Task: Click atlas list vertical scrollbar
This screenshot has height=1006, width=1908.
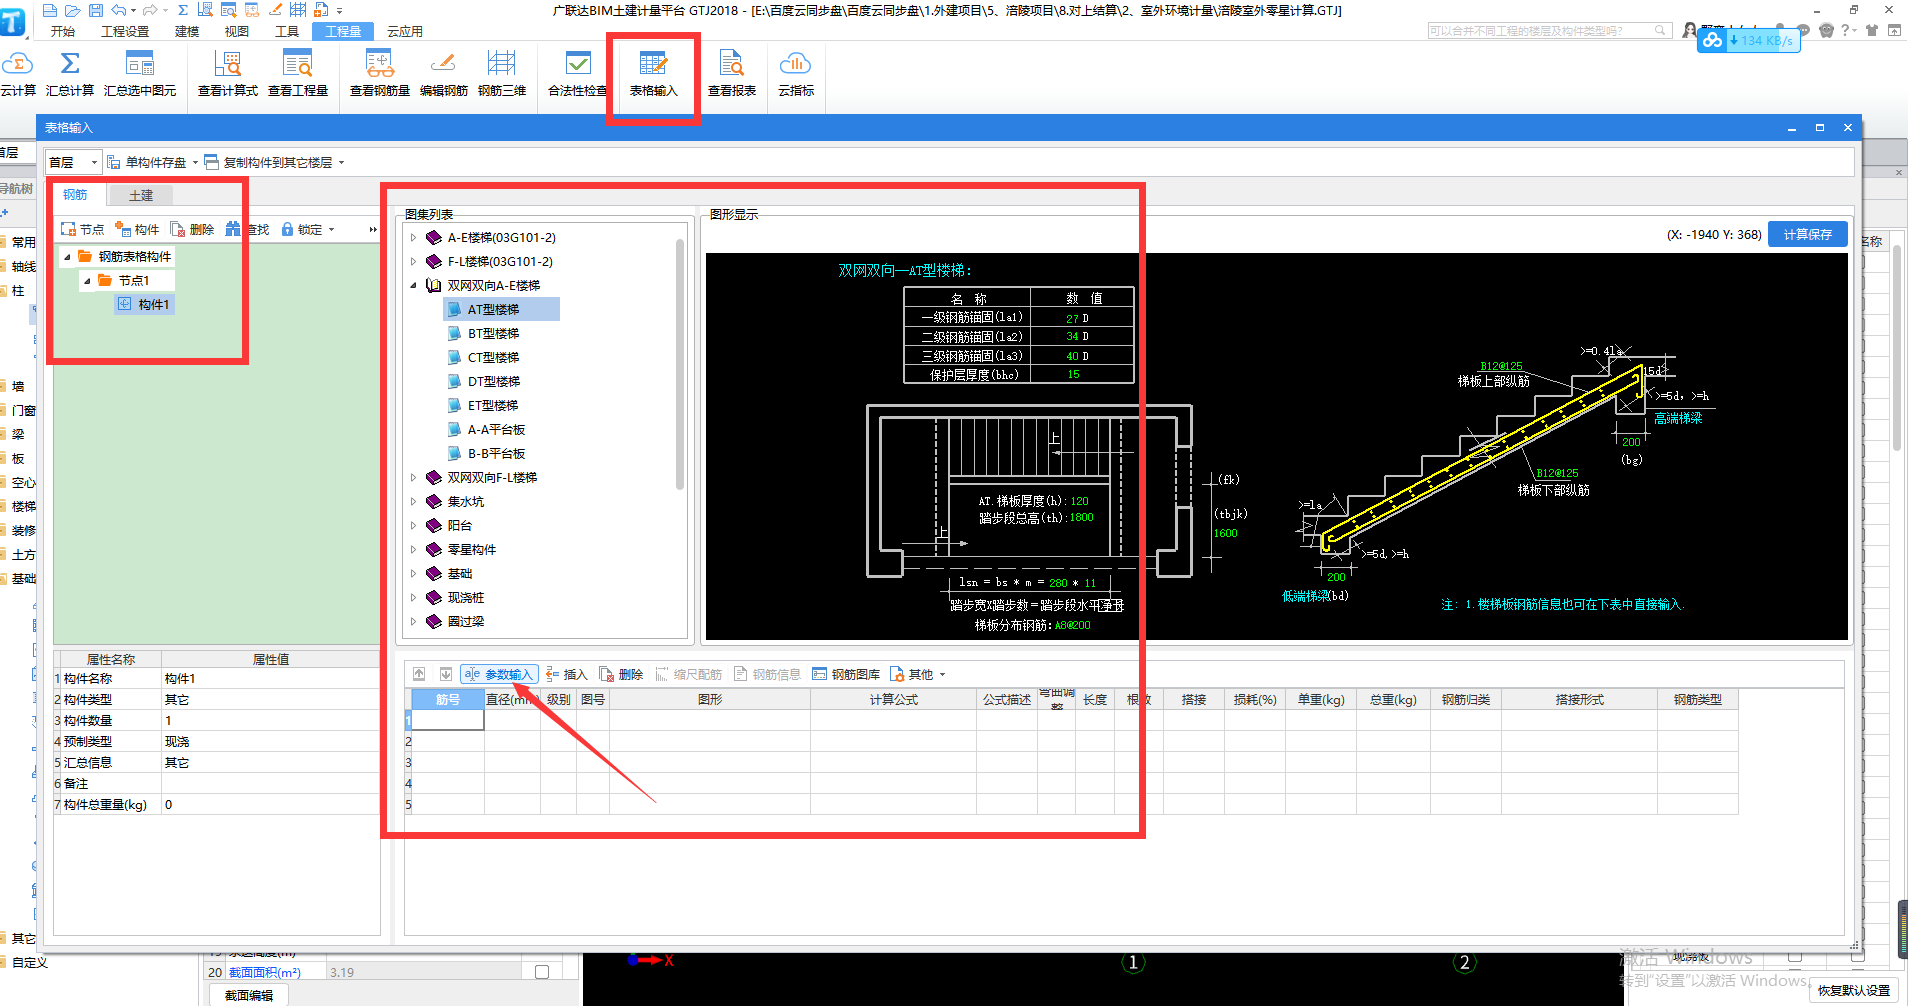Action: pyautogui.click(x=680, y=365)
